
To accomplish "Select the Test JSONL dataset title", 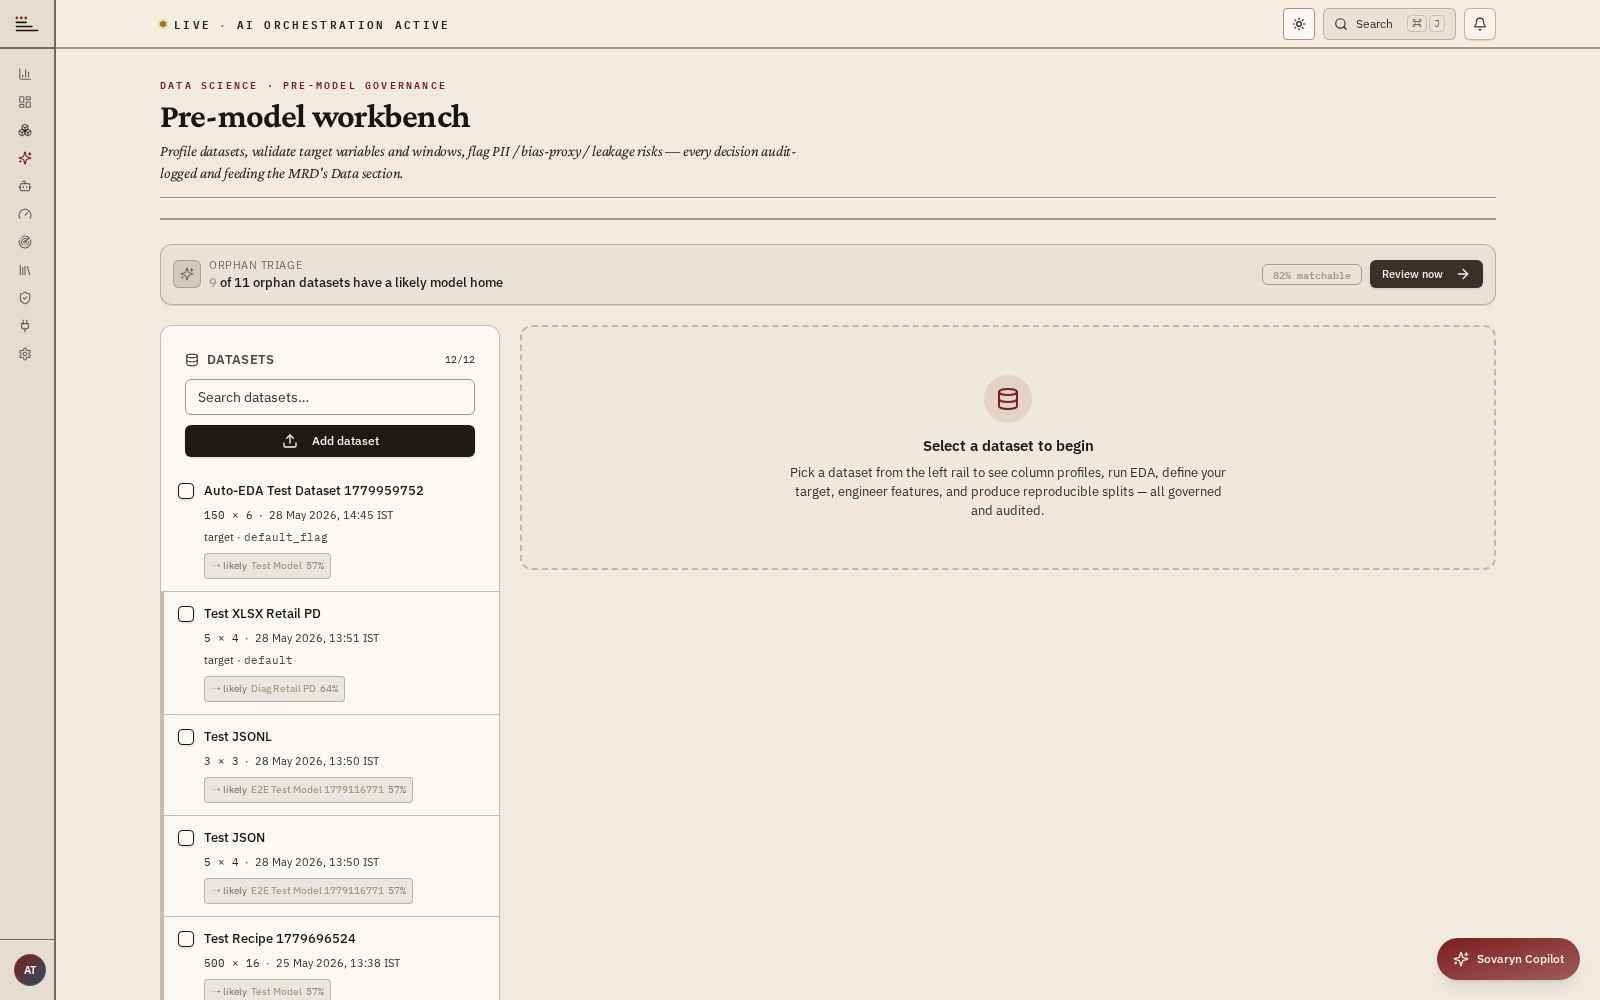I will coord(238,737).
